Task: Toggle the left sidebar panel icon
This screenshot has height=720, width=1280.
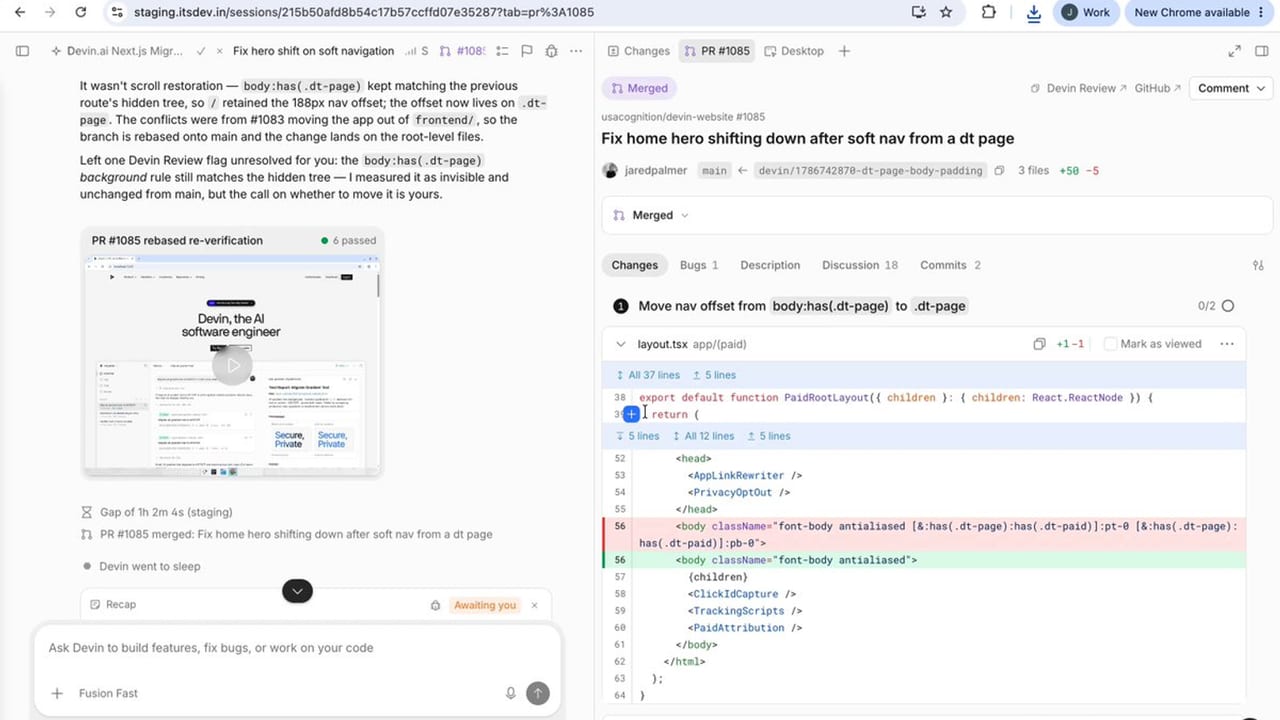Action: (x=23, y=51)
